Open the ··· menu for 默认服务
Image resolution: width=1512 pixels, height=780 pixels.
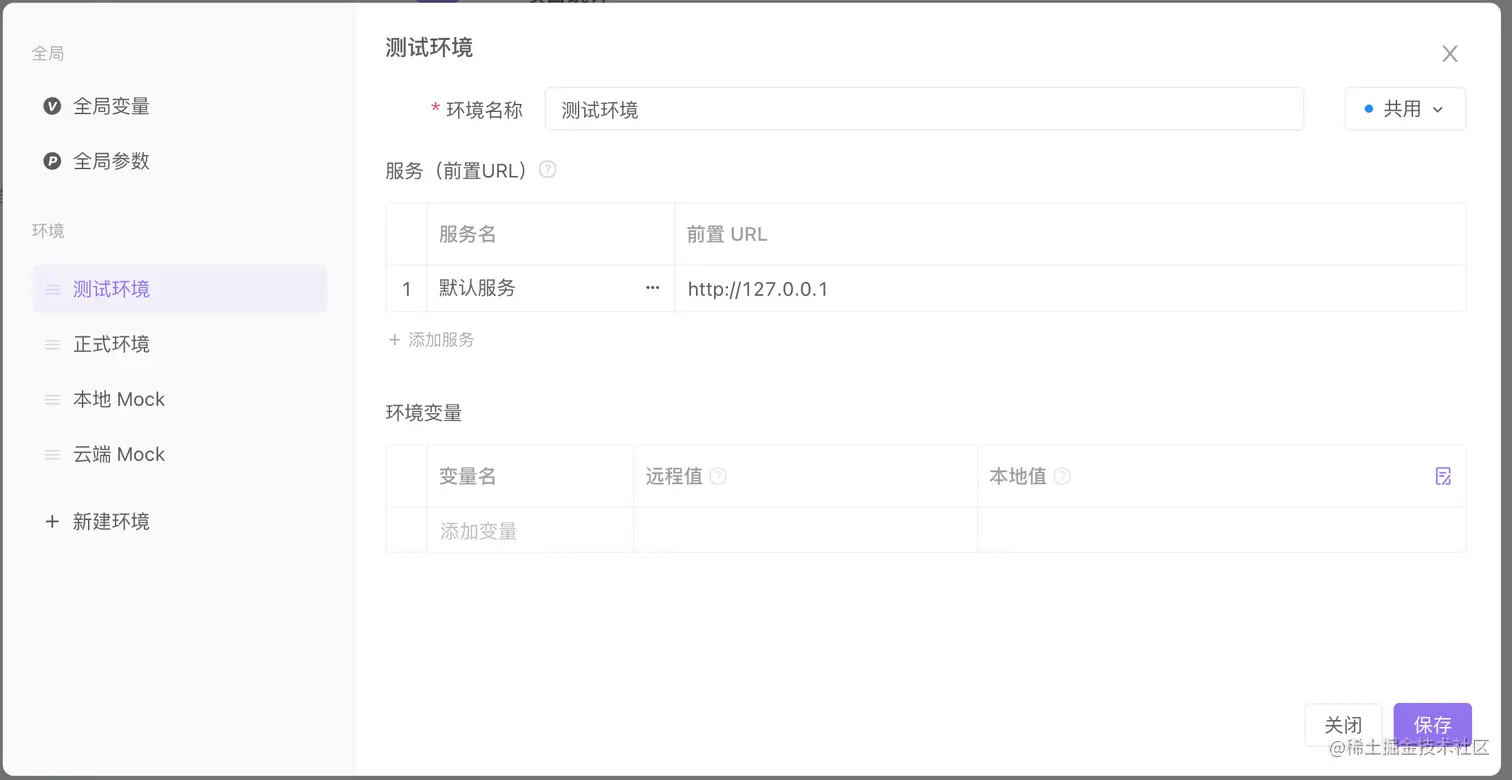coord(653,288)
